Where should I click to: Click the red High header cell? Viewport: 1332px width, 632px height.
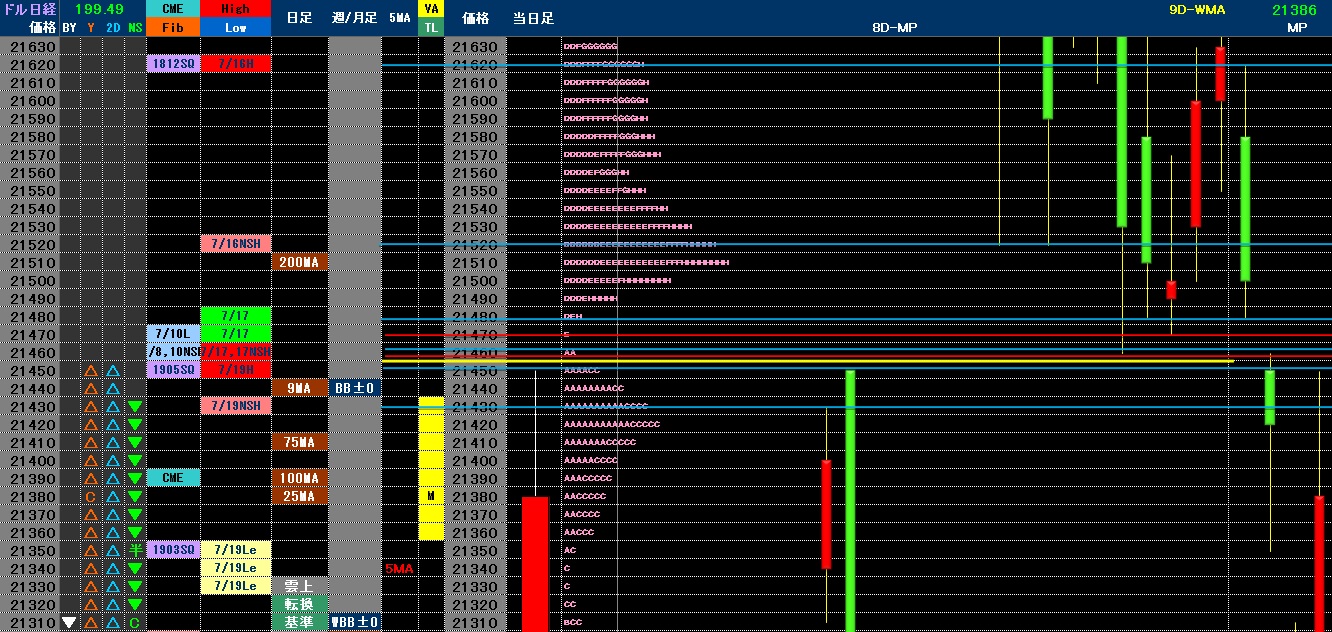click(x=236, y=9)
